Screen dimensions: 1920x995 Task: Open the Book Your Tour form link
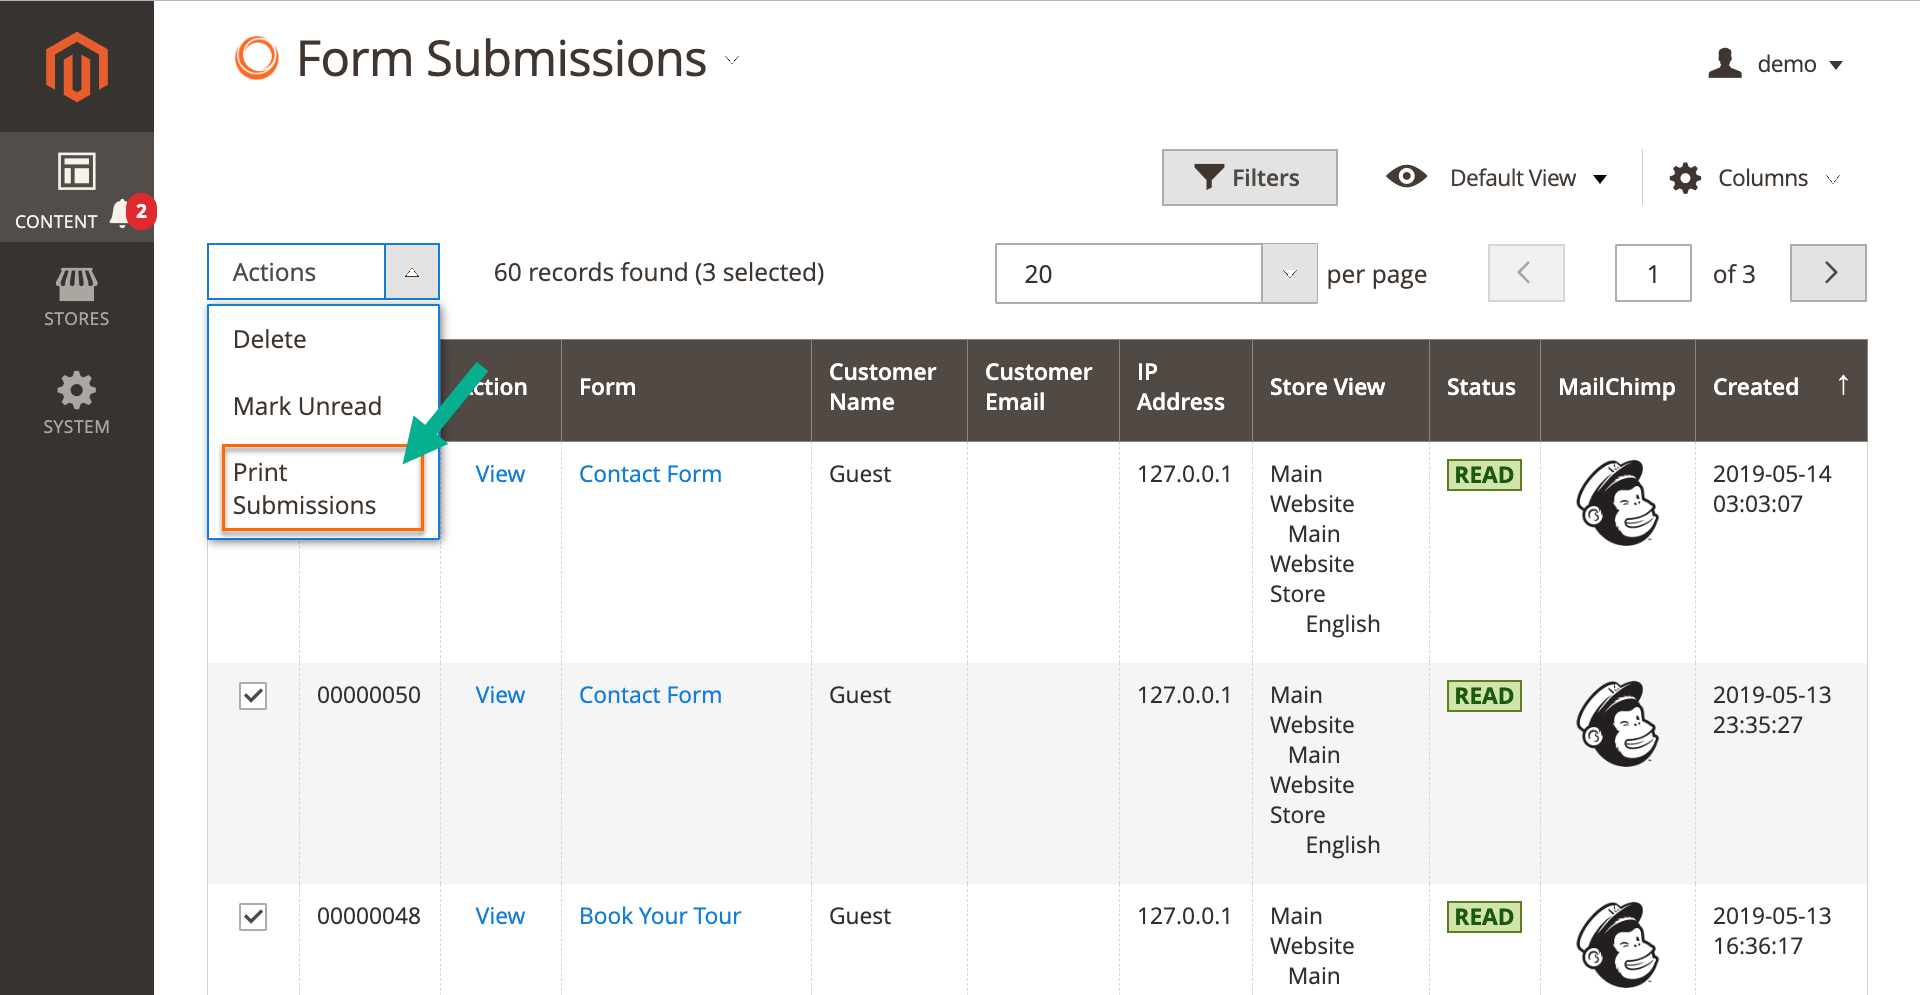(660, 916)
